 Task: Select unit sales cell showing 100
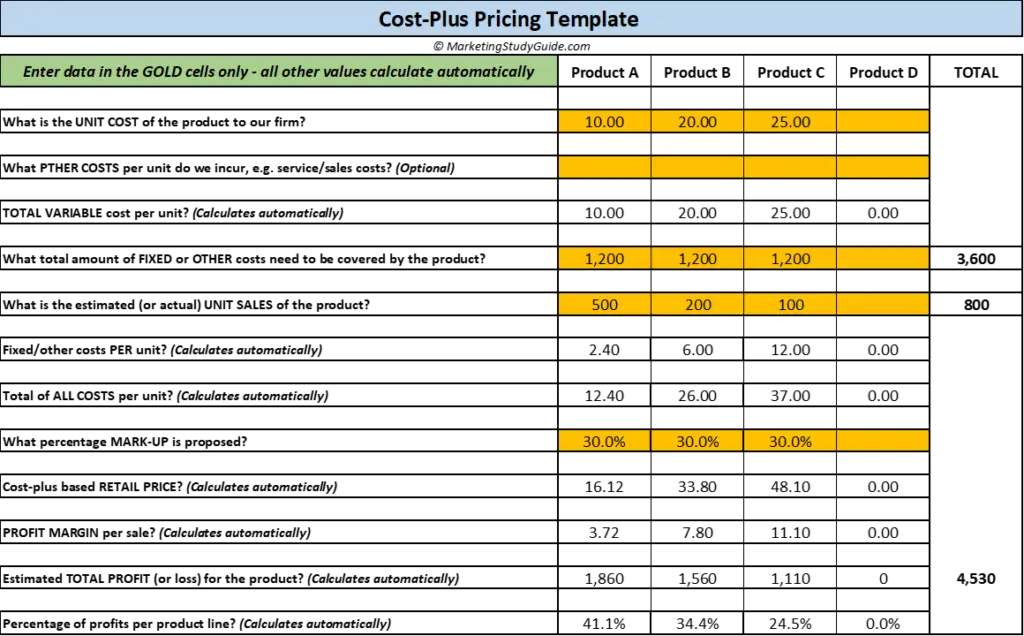pyautogui.click(x=790, y=304)
